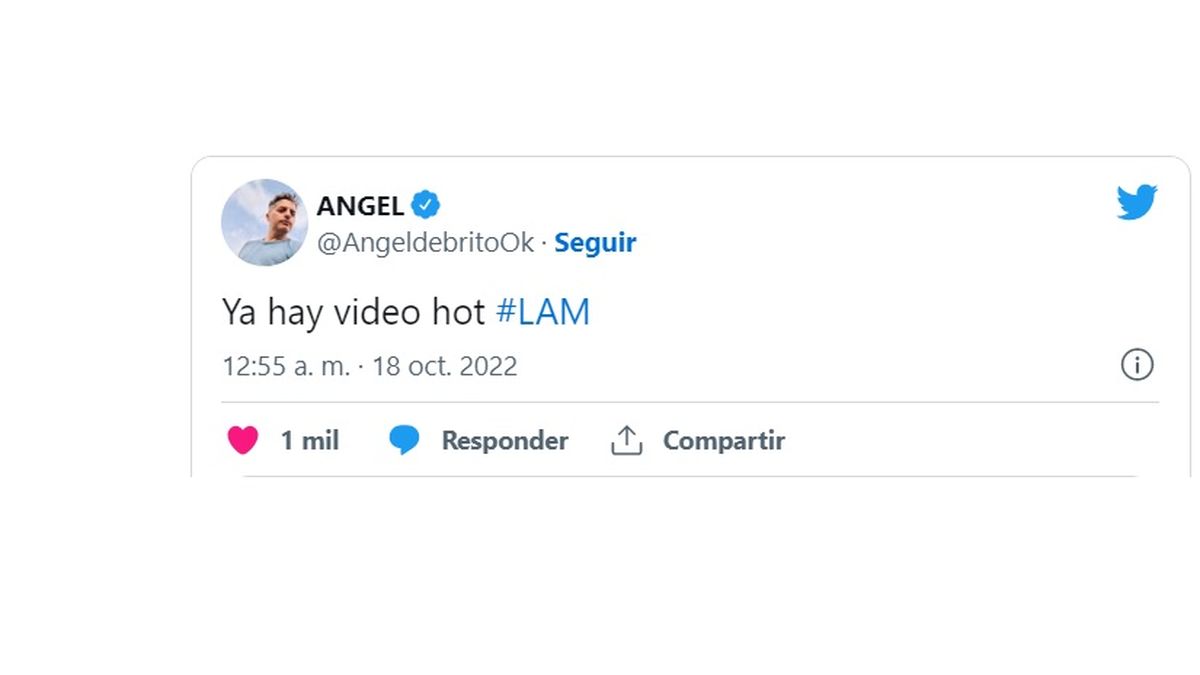Open the #LAM hashtag
Screen dimensions: 1200x675
[543, 313]
